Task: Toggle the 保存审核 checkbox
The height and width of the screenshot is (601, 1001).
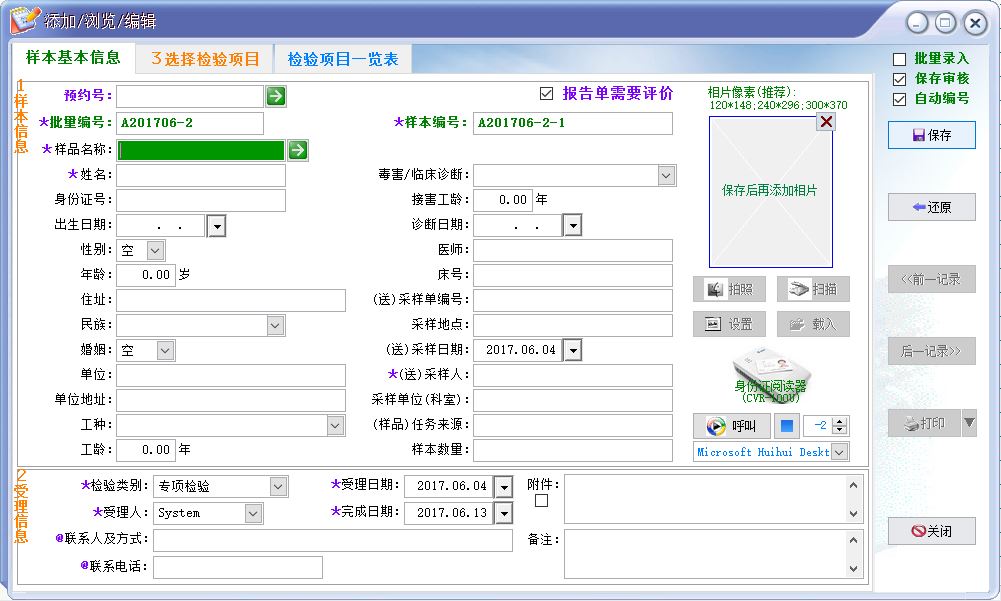Action: (899, 79)
